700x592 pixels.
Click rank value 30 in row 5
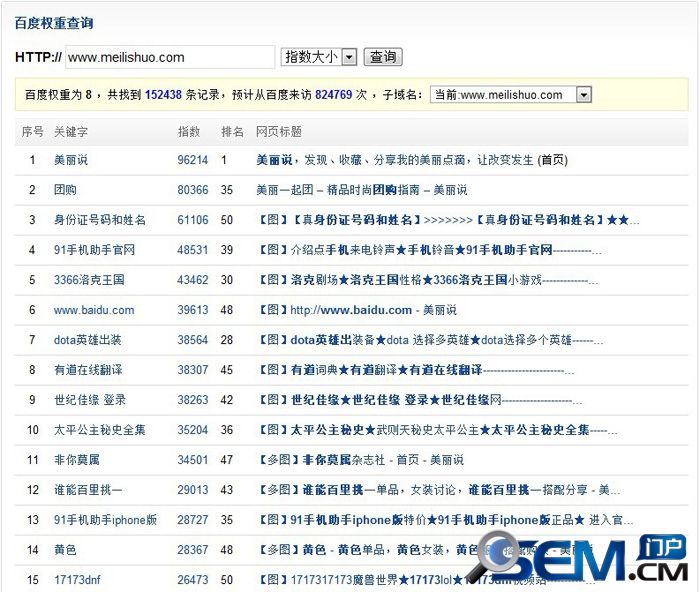click(227, 279)
